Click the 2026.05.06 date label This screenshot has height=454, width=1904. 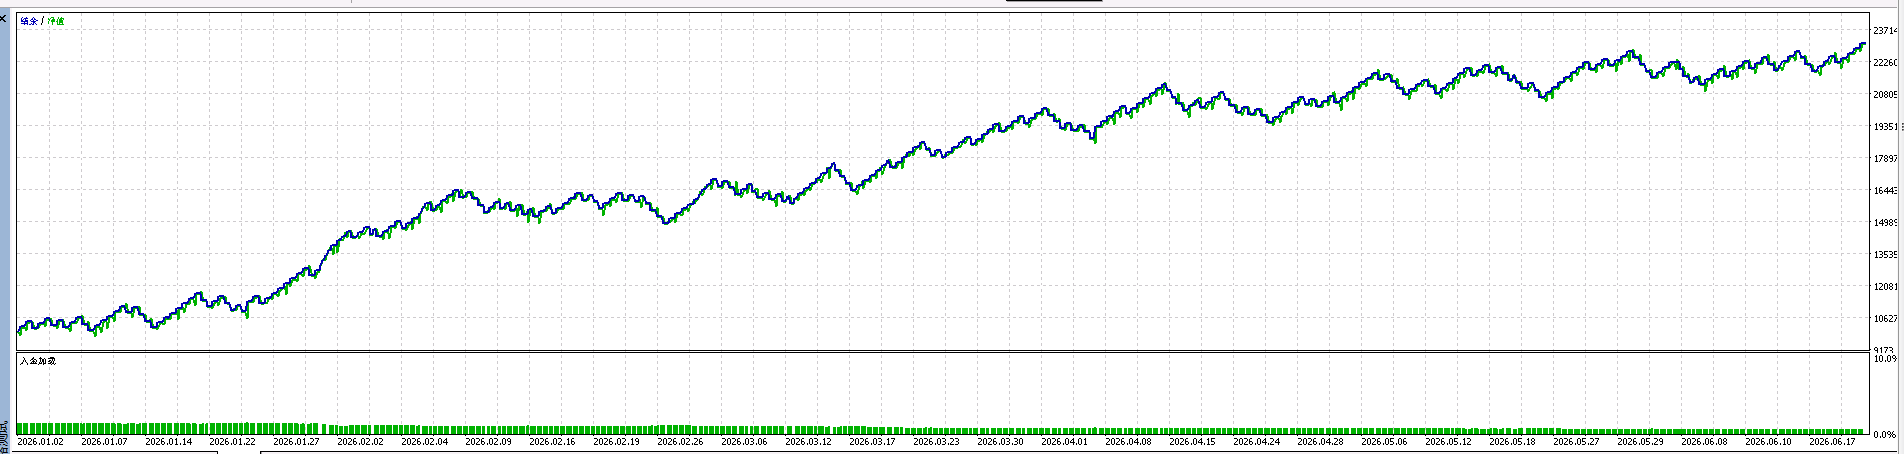point(1384,441)
